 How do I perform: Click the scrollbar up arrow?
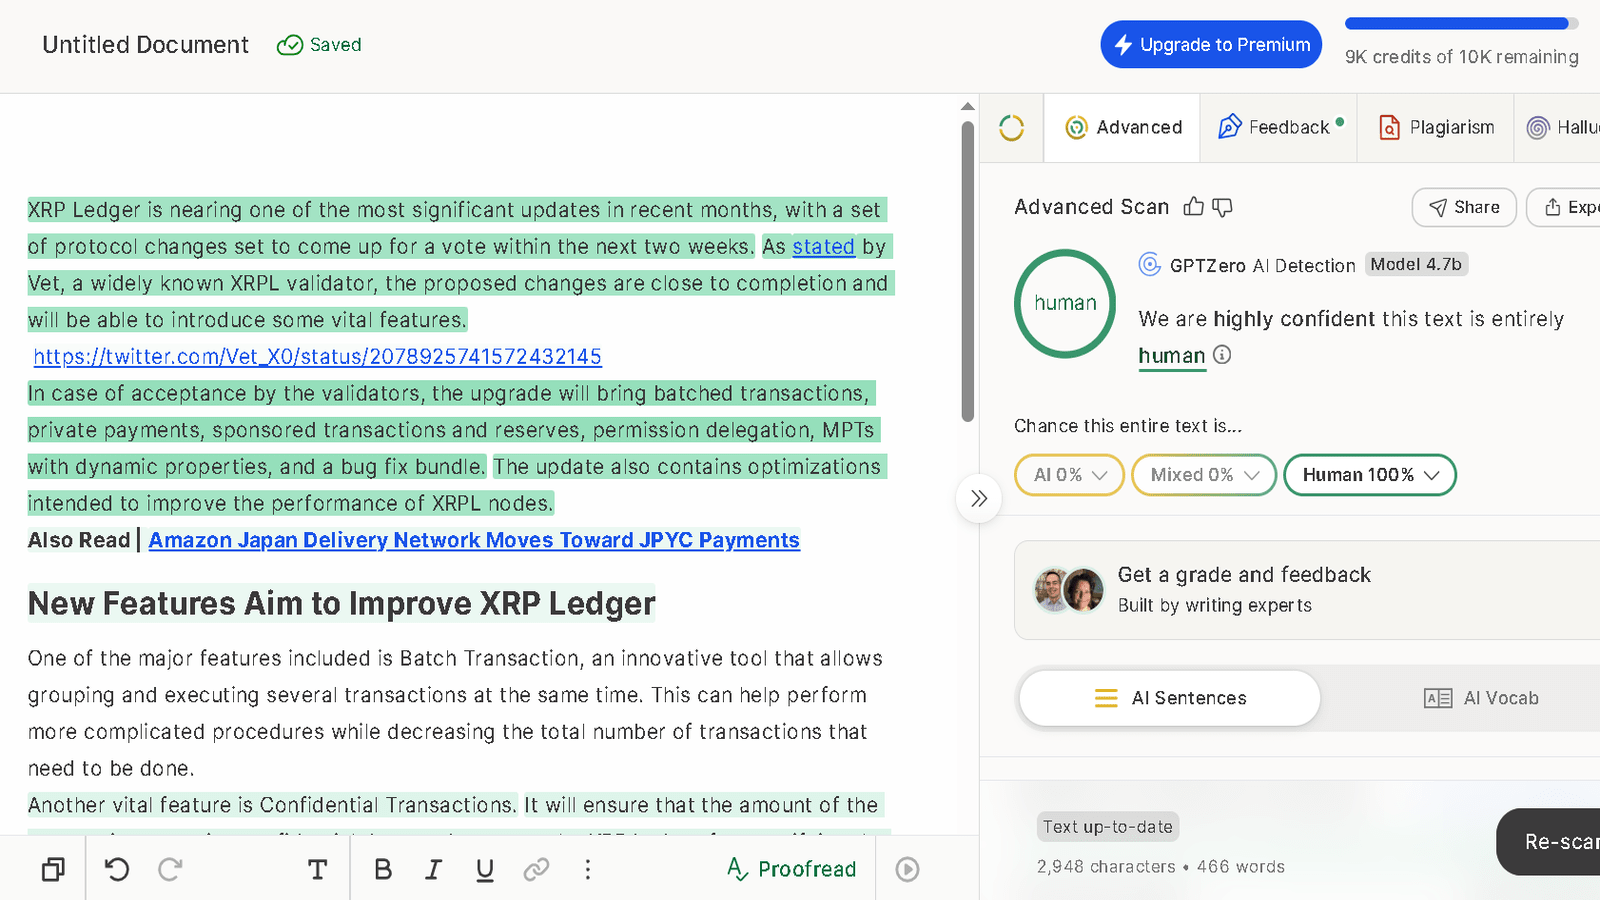tap(967, 106)
